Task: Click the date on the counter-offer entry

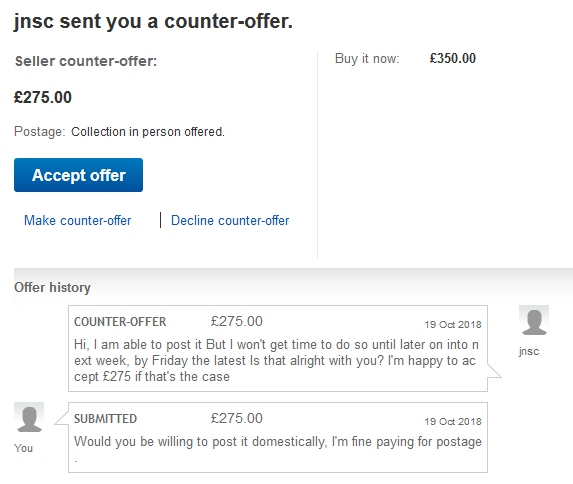Action: [x=453, y=325]
